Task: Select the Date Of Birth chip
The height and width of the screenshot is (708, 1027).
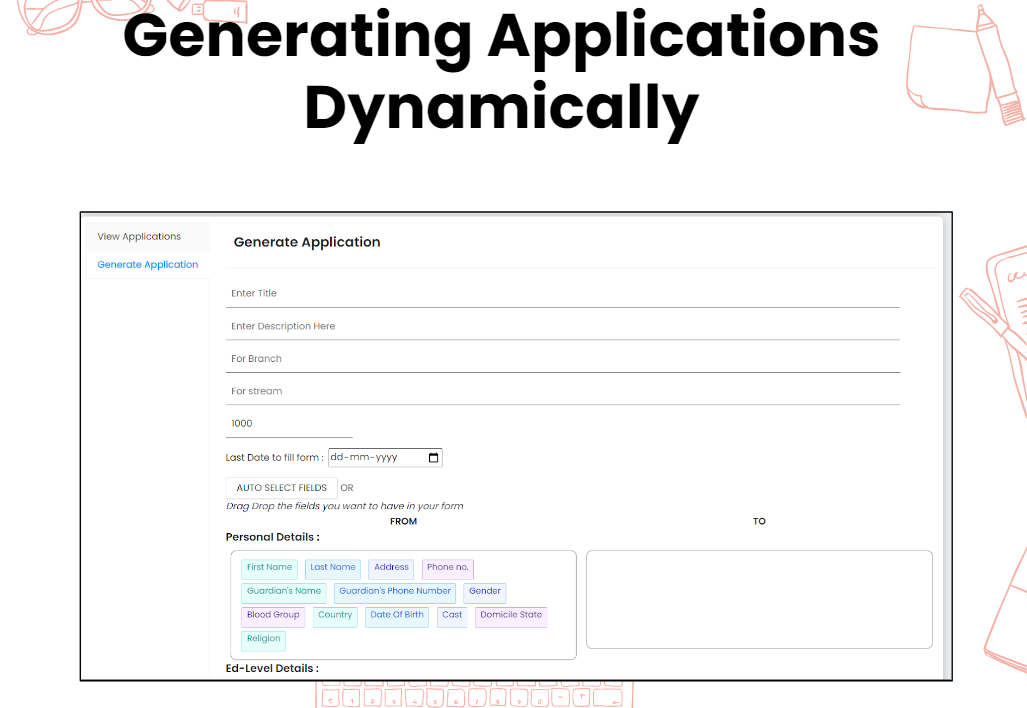Action: [x=397, y=616]
